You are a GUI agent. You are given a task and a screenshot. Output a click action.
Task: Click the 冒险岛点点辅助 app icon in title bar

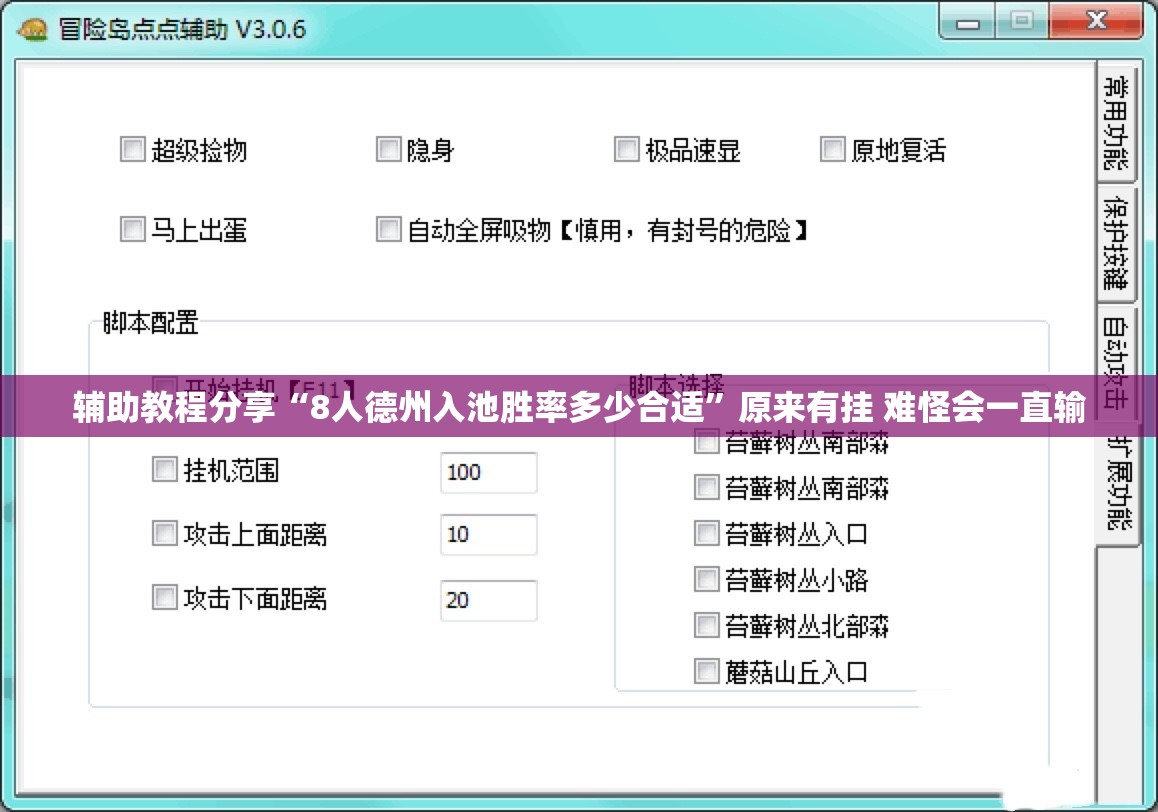[x=32, y=30]
